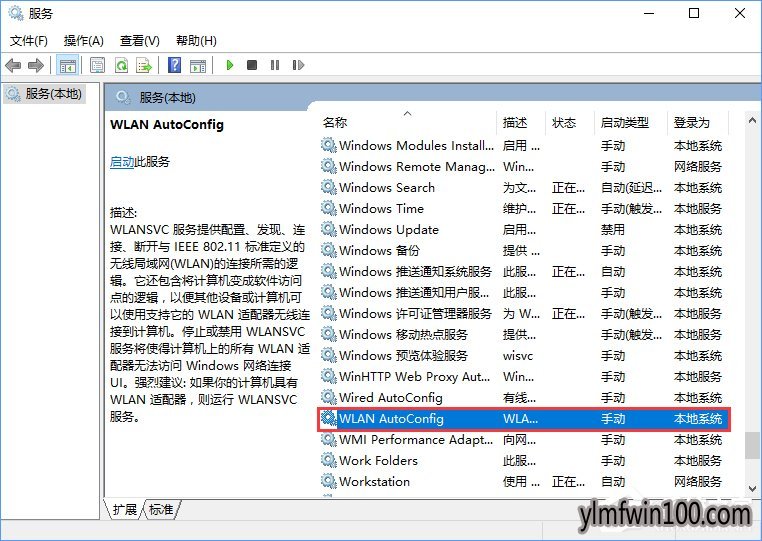Click the 服务 window title icon
This screenshot has width=762, height=541.
(x=16, y=13)
